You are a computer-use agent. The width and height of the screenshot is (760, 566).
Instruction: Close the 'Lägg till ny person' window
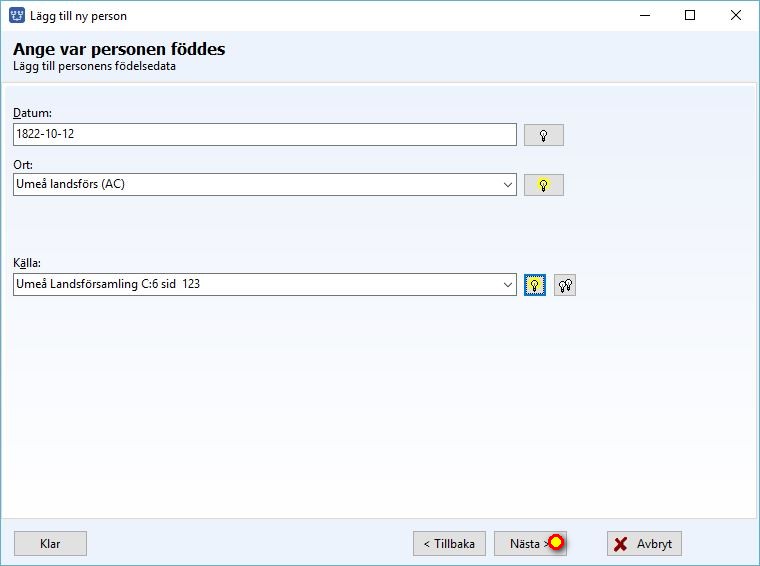pos(736,16)
